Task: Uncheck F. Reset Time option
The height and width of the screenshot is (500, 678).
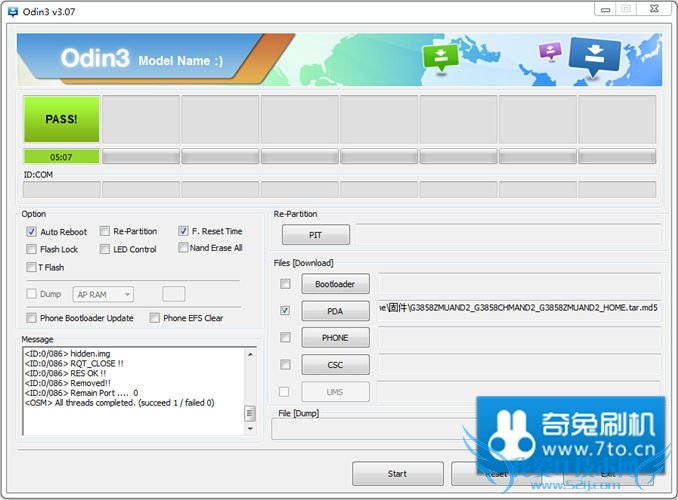Action: 183,231
